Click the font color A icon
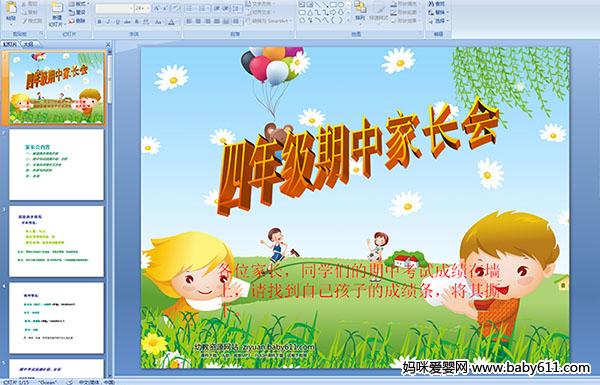The width and height of the screenshot is (600, 385). pos(171,22)
